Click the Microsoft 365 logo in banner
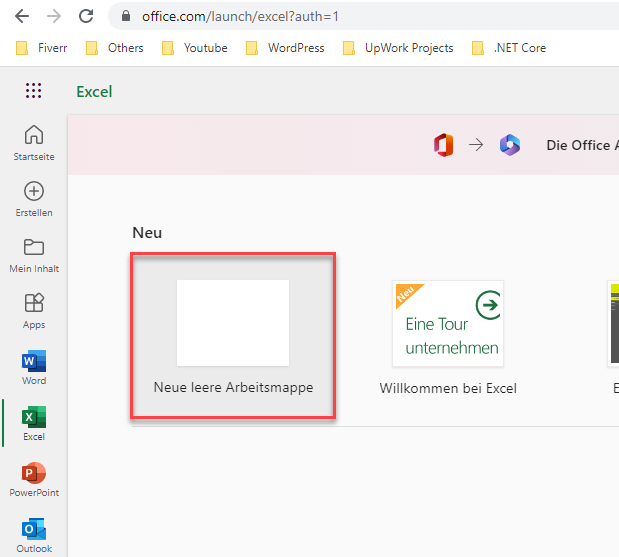 (510, 145)
